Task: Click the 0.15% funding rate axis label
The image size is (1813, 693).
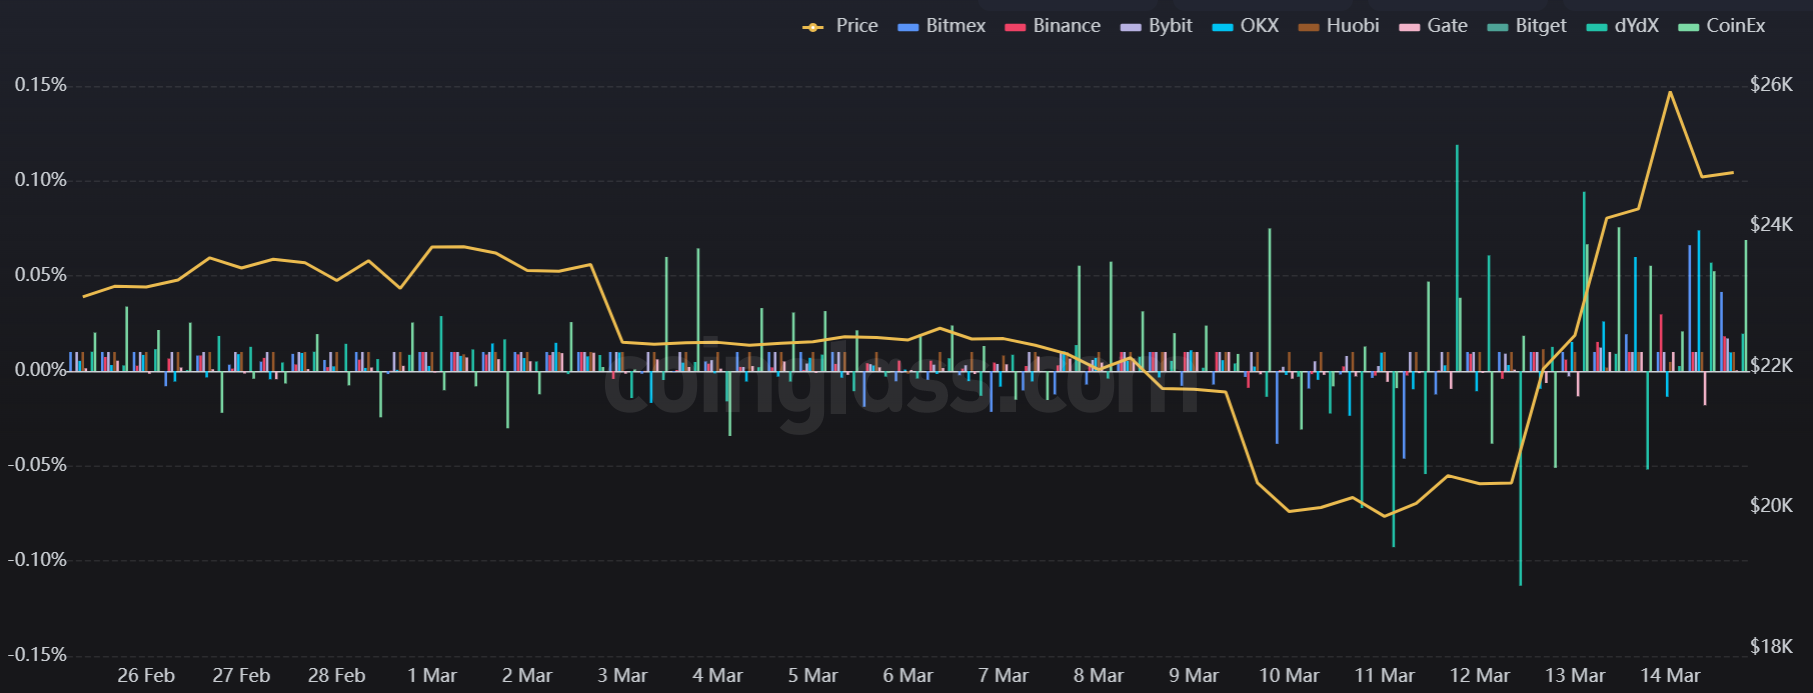Action: [40, 85]
